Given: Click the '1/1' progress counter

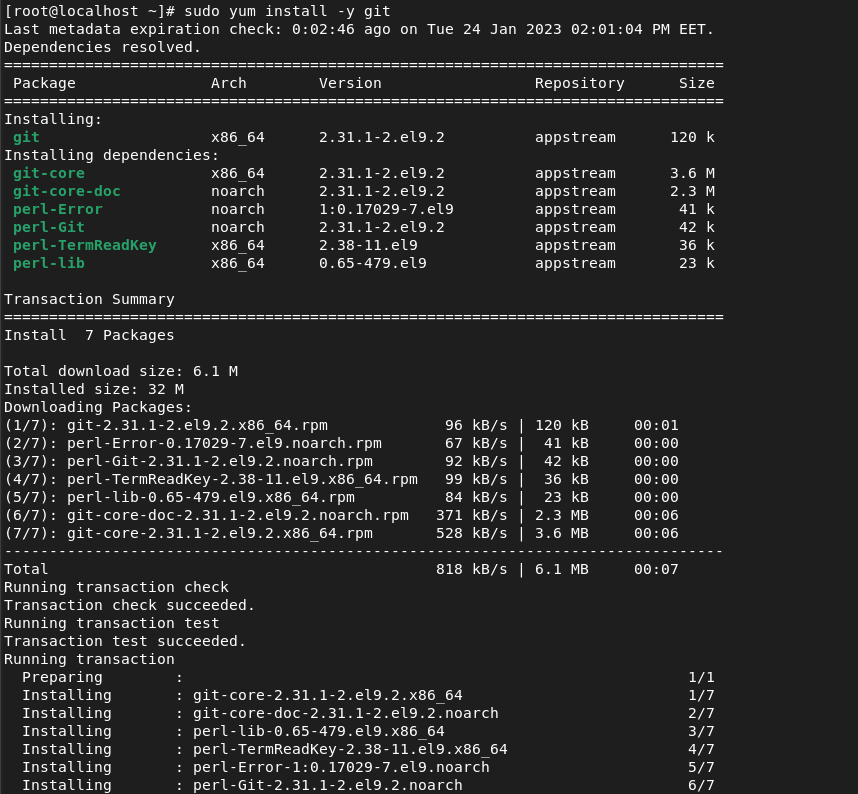Looking at the screenshot, I should [x=701, y=678].
